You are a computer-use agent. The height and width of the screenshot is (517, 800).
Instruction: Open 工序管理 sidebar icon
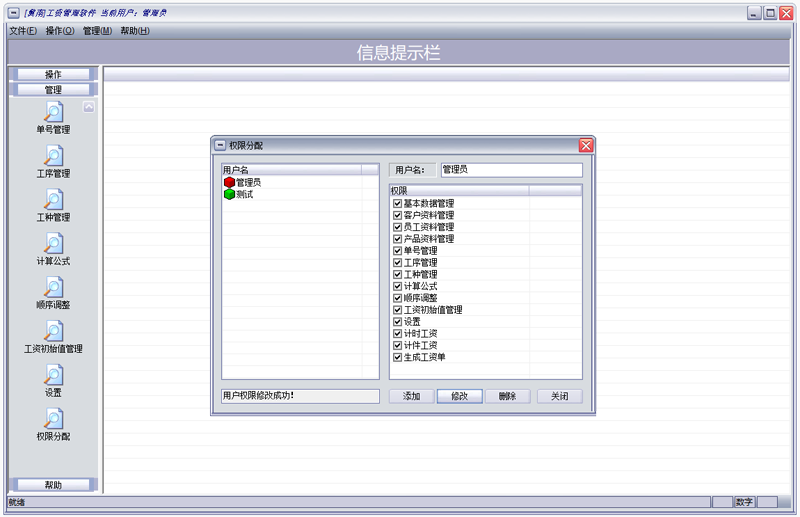[x=54, y=156]
